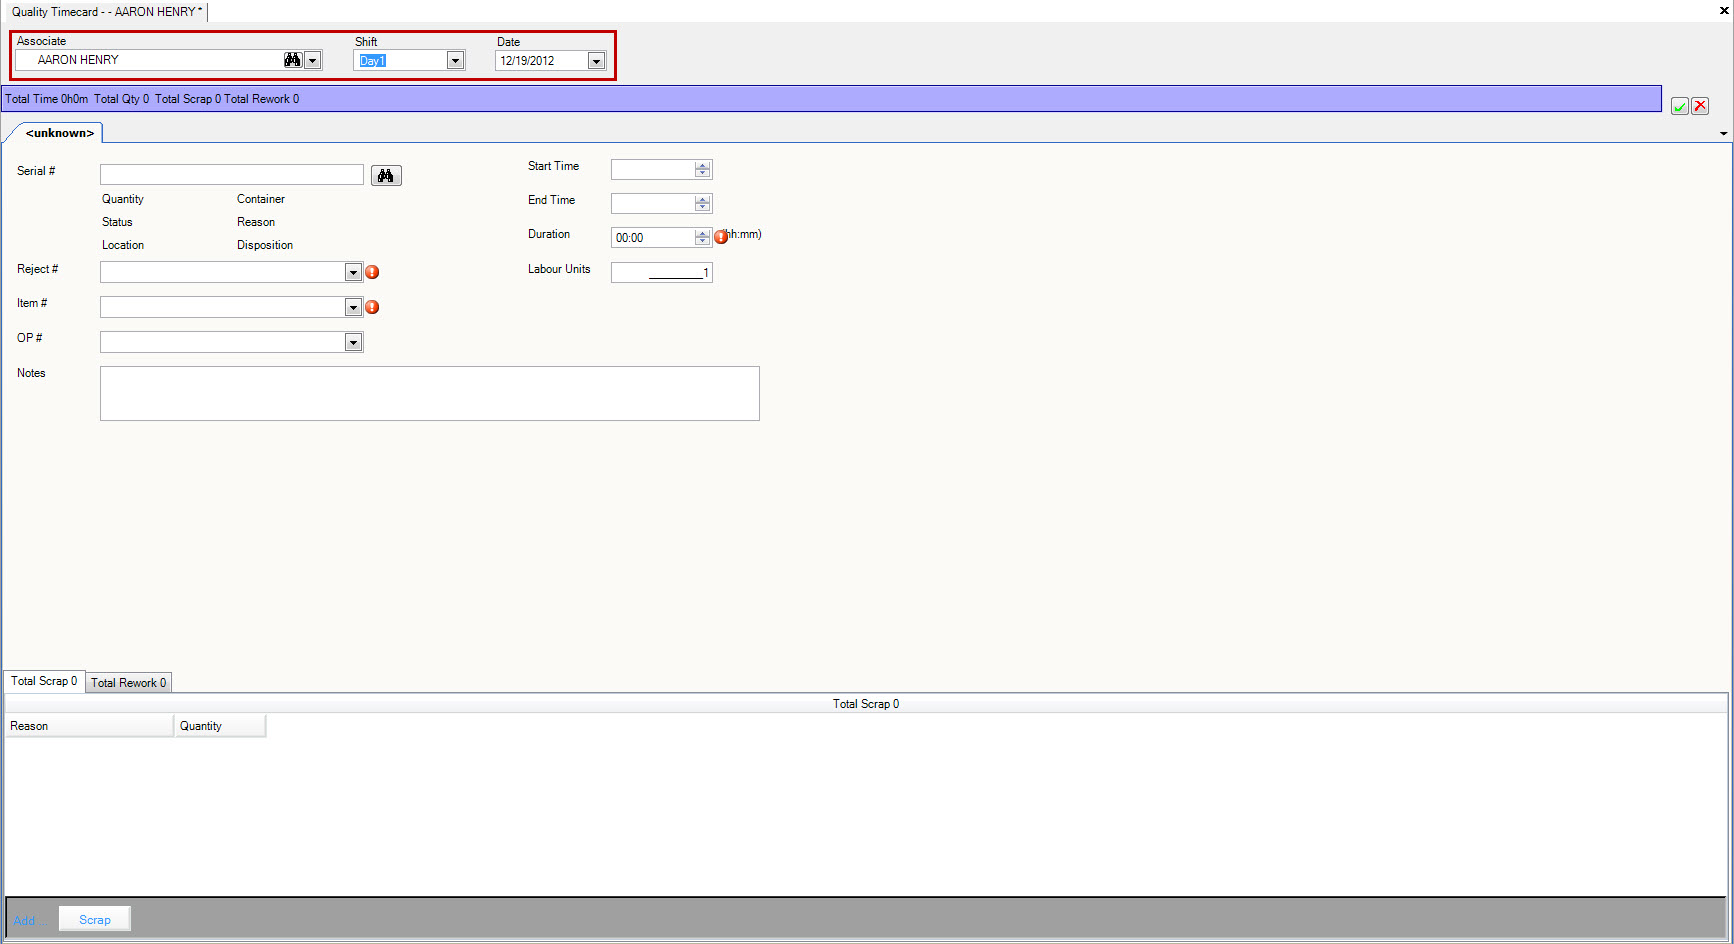
Task: Click the Labour Units field
Action: click(662, 272)
